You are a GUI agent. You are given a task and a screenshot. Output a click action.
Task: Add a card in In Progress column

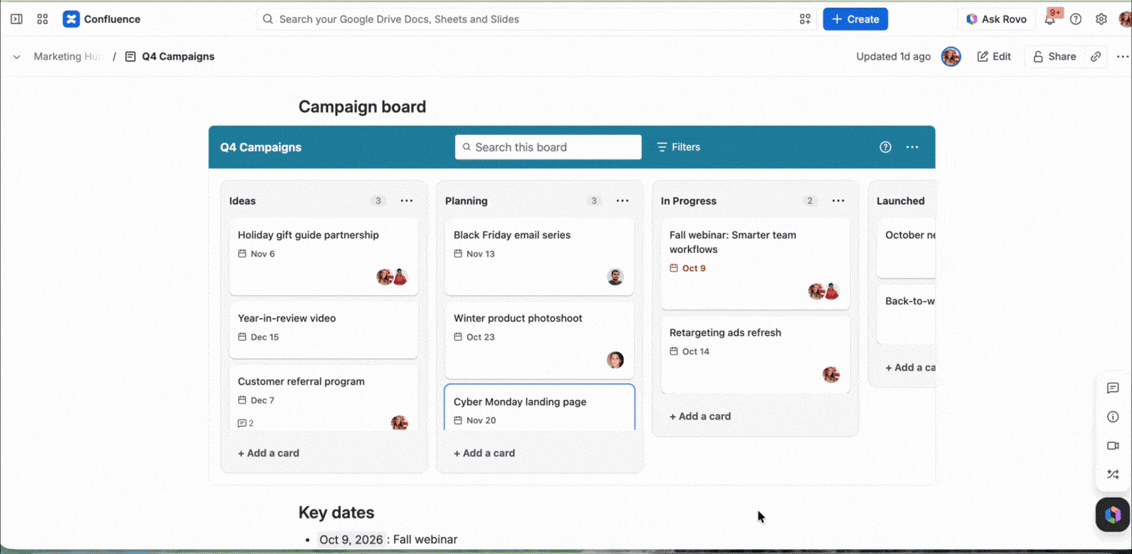tap(700, 416)
